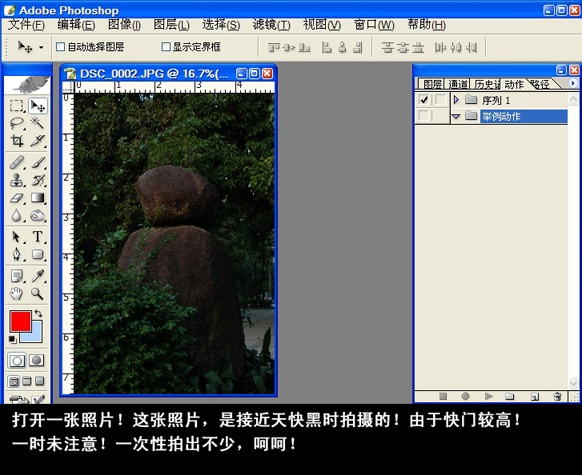
Task: Open the Move tool preset picker dropdown
Action: click(x=41, y=47)
